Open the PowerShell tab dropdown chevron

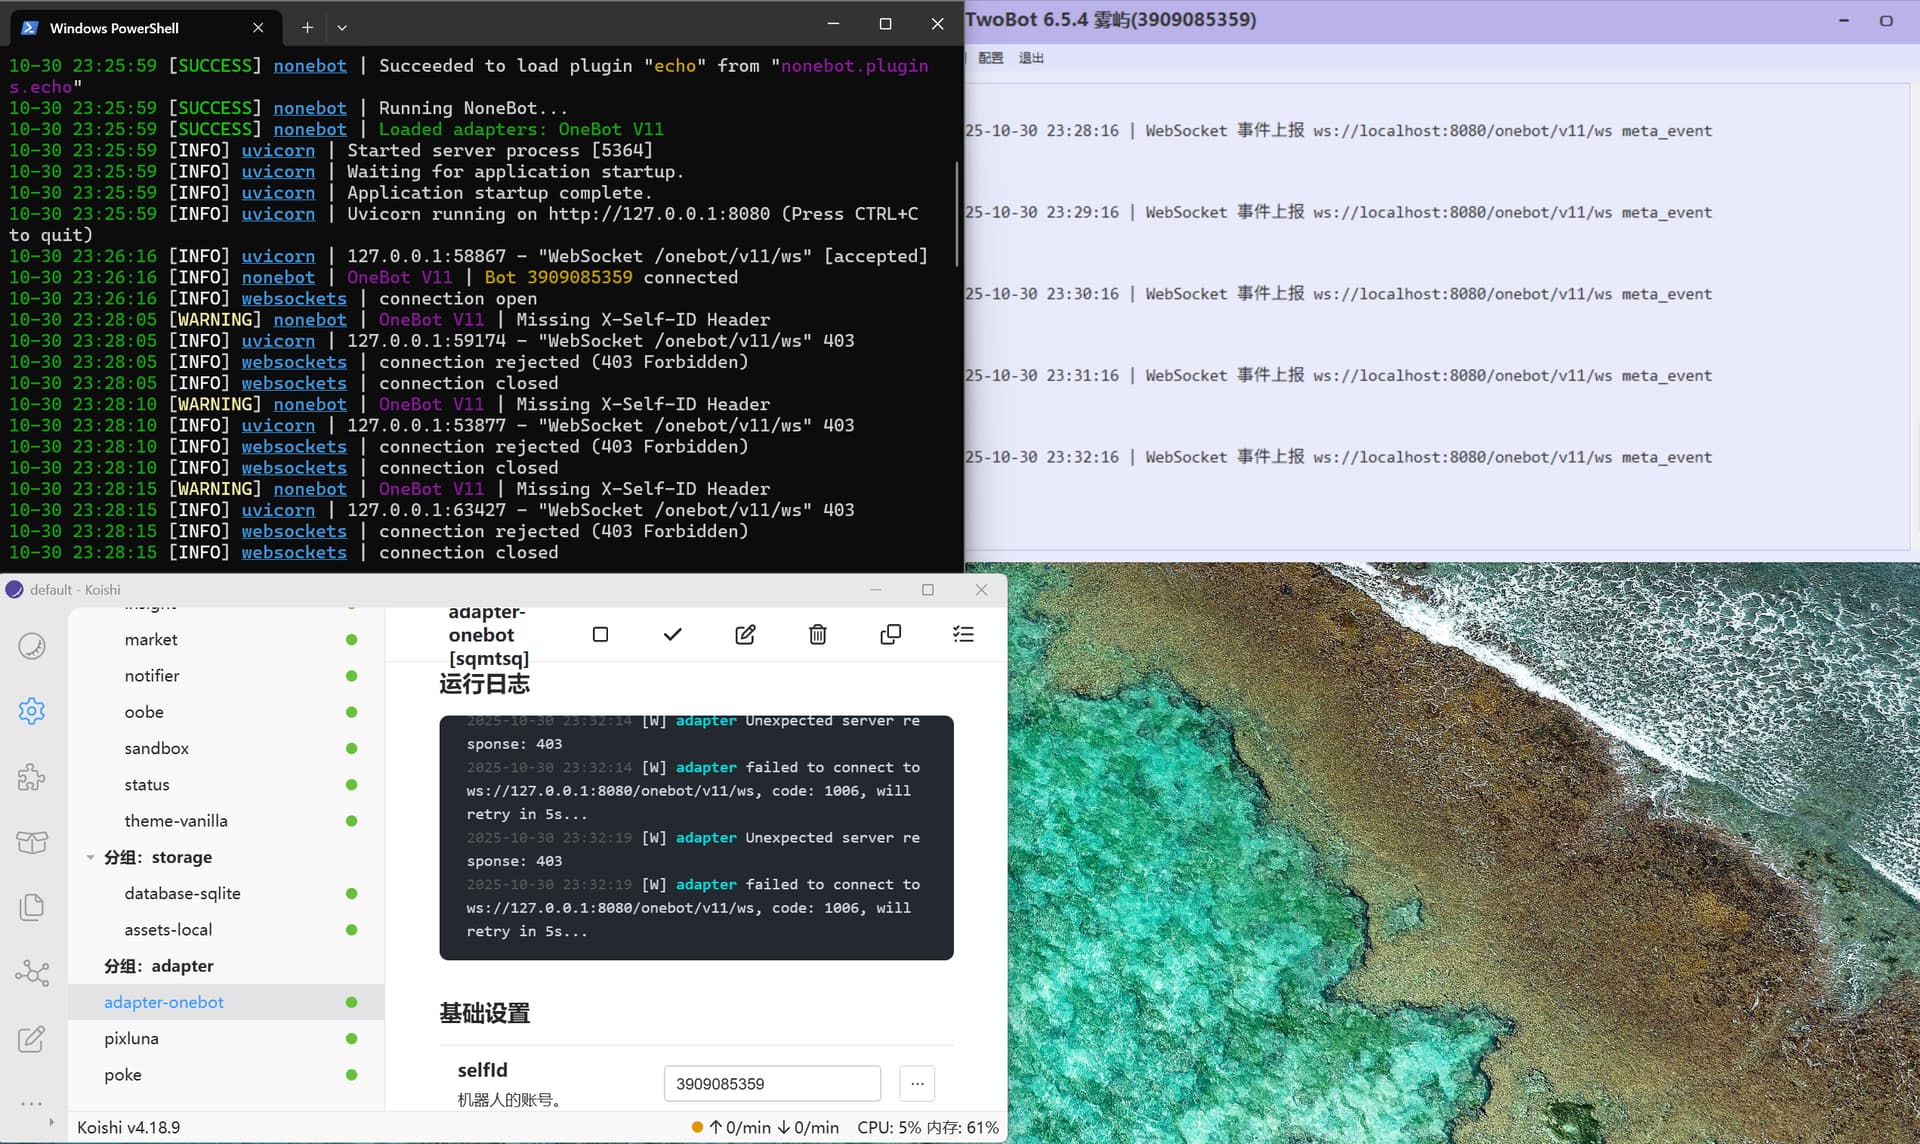coord(342,28)
